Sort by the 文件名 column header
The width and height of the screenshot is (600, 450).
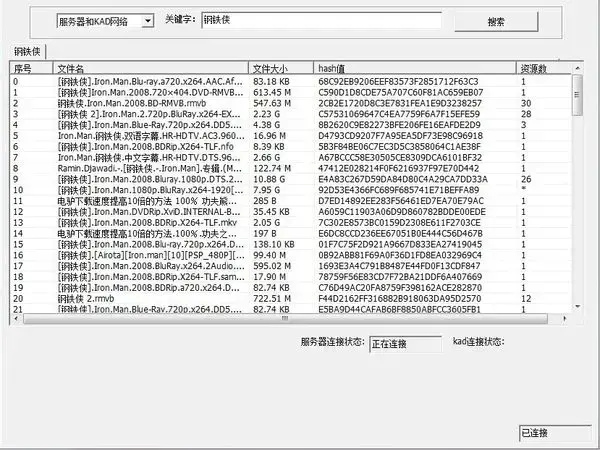pos(150,68)
